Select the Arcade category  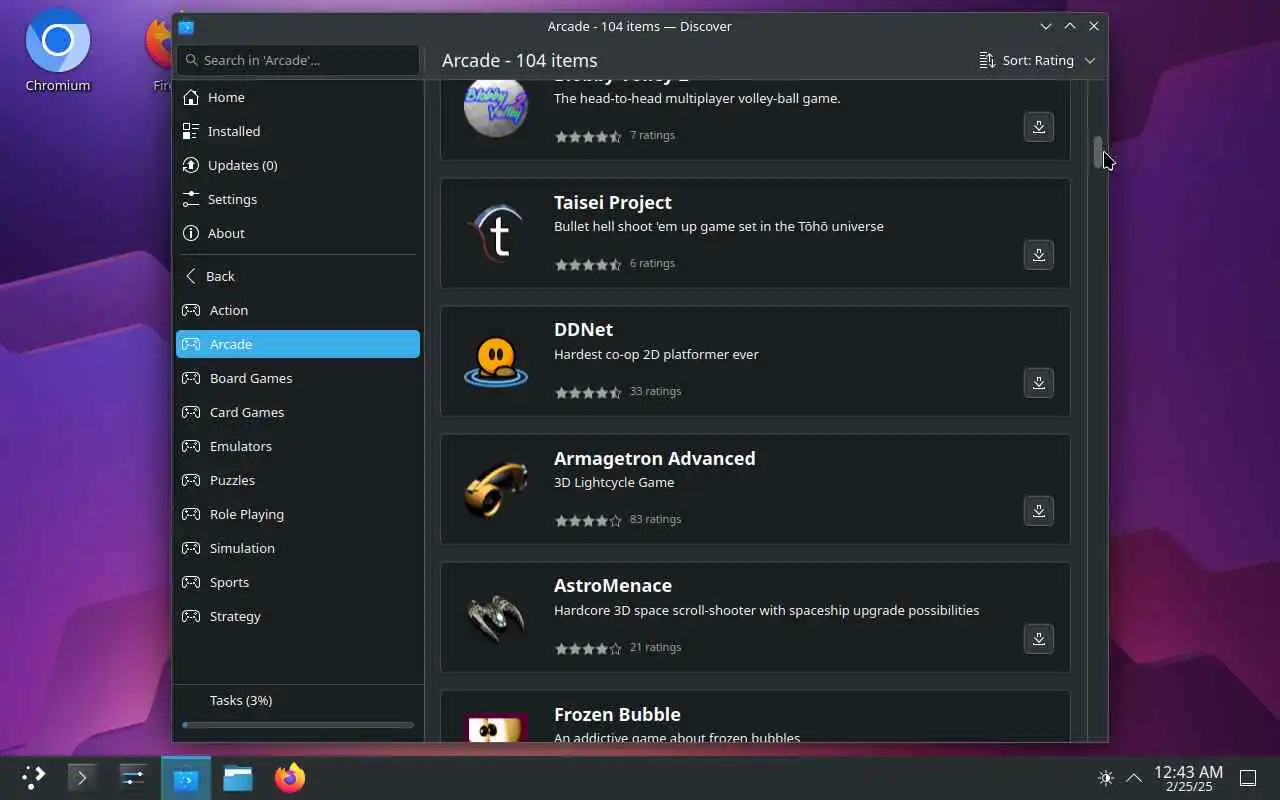pyautogui.click(x=298, y=344)
